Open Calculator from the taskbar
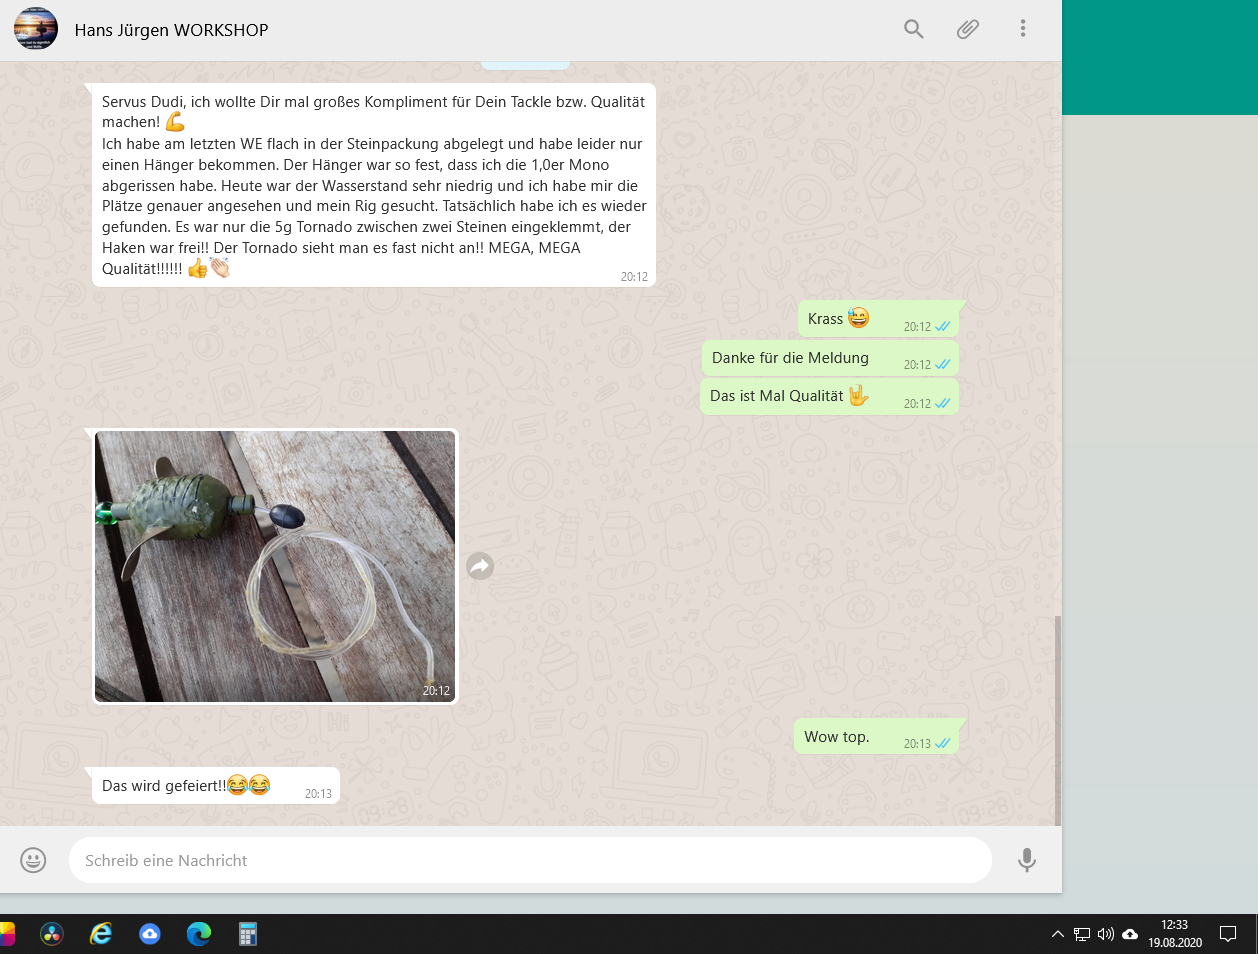This screenshot has width=1258, height=954. [x=248, y=934]
